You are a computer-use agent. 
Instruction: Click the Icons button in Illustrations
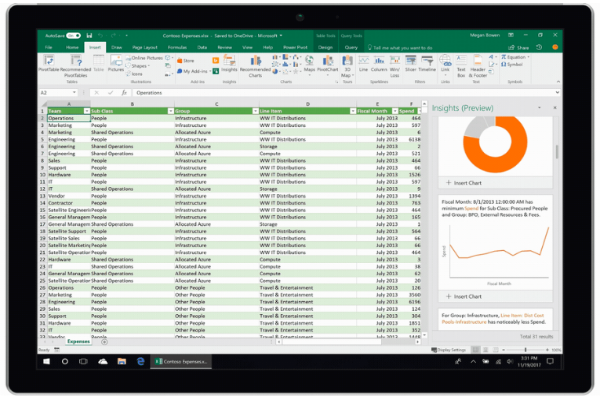coord(134,74)
